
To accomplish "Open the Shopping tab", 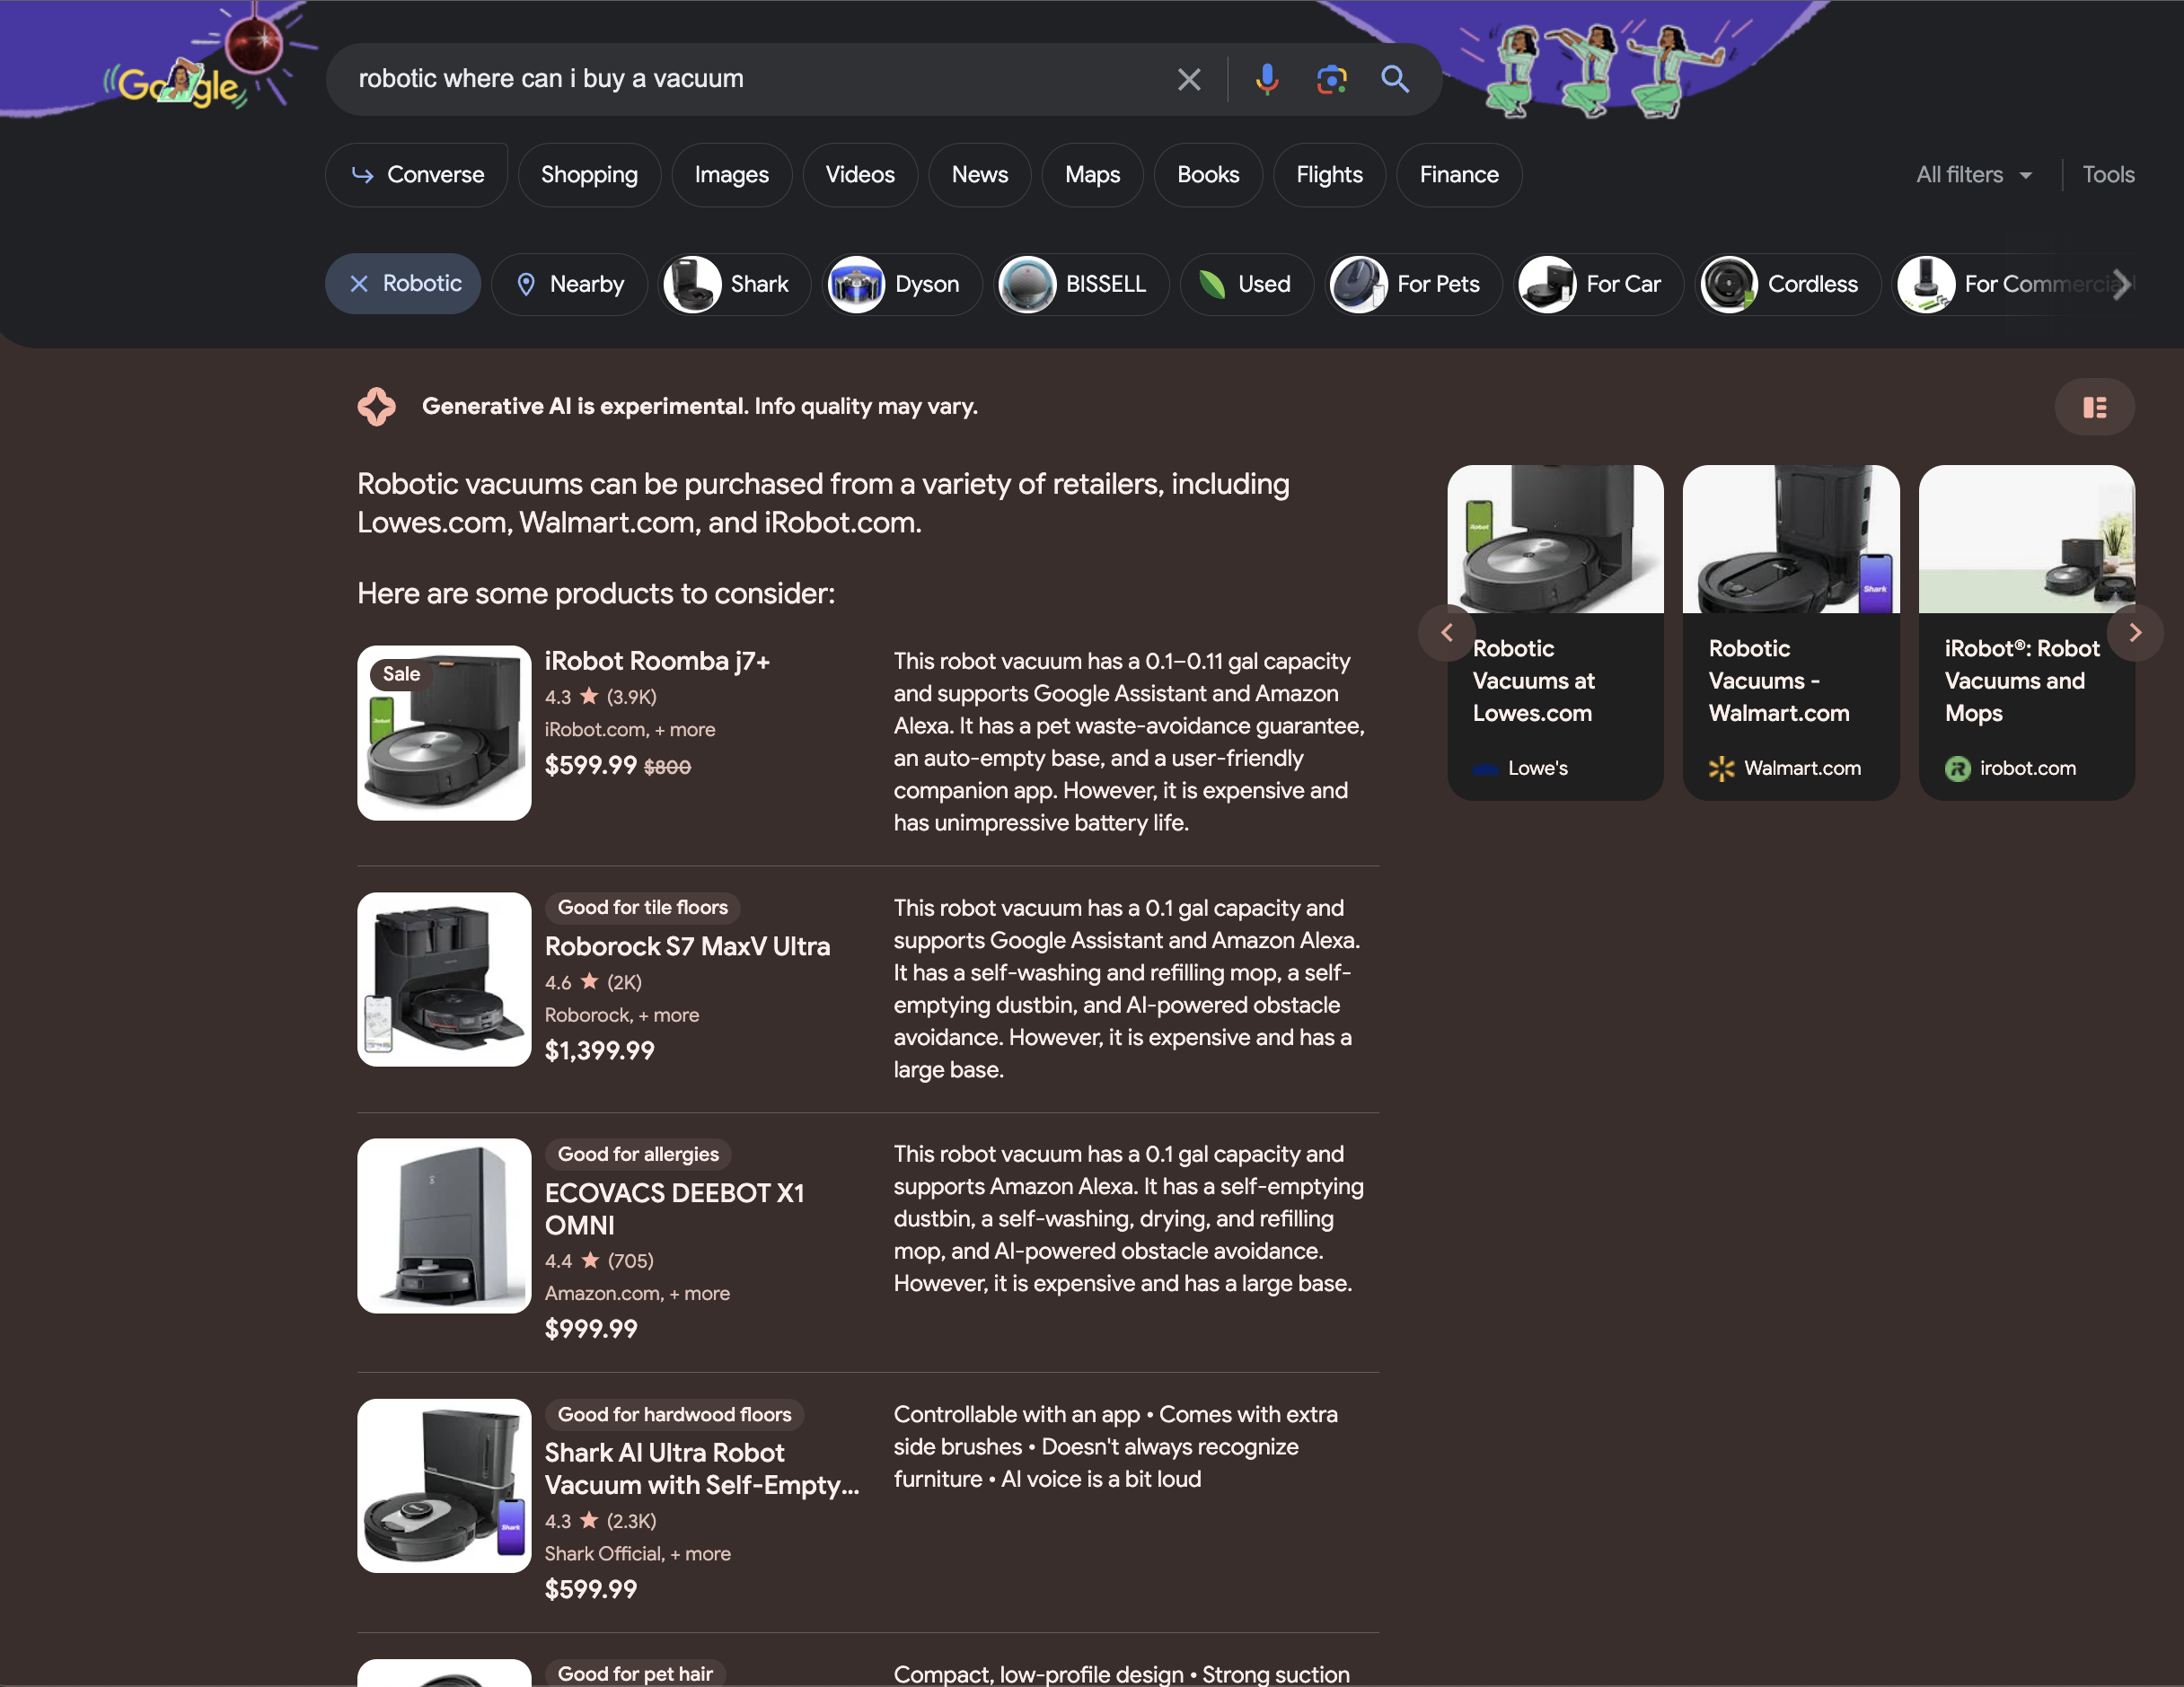I will [x=588, y=173].
